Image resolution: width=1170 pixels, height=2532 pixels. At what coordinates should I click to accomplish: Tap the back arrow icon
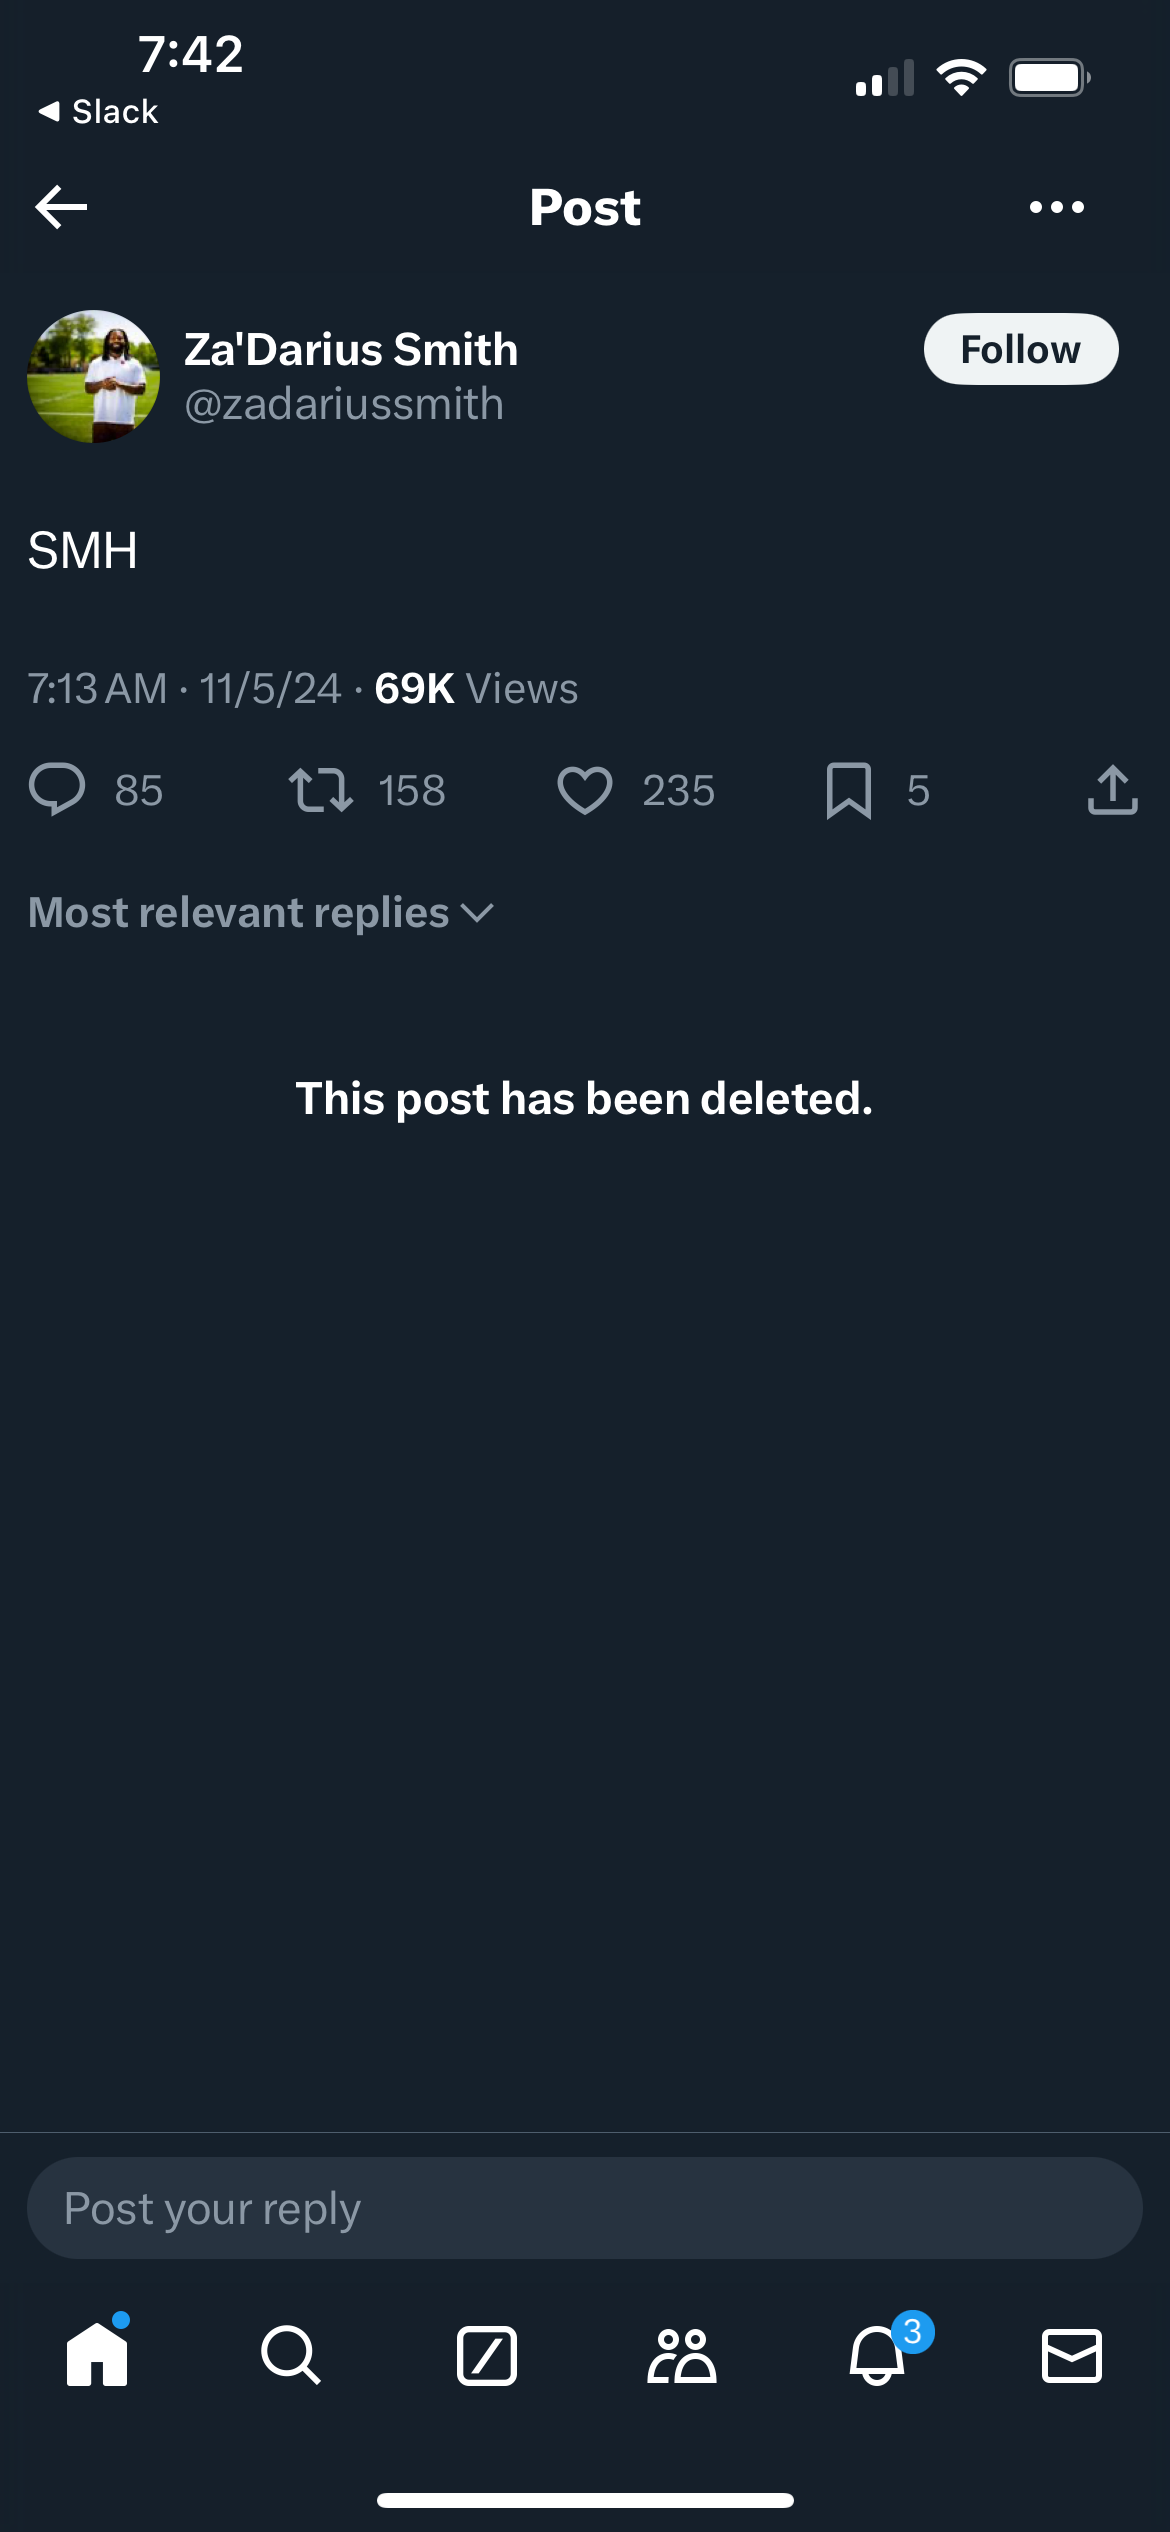(62, 207)
